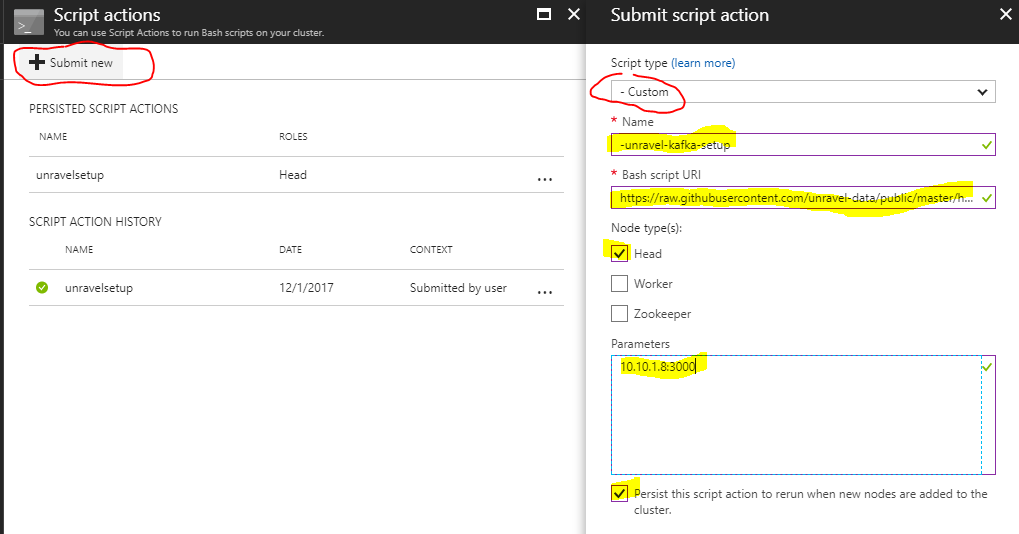Close the Submit script action blade
Viewport: 1019px width, 534px height.
pos(1005,14)
